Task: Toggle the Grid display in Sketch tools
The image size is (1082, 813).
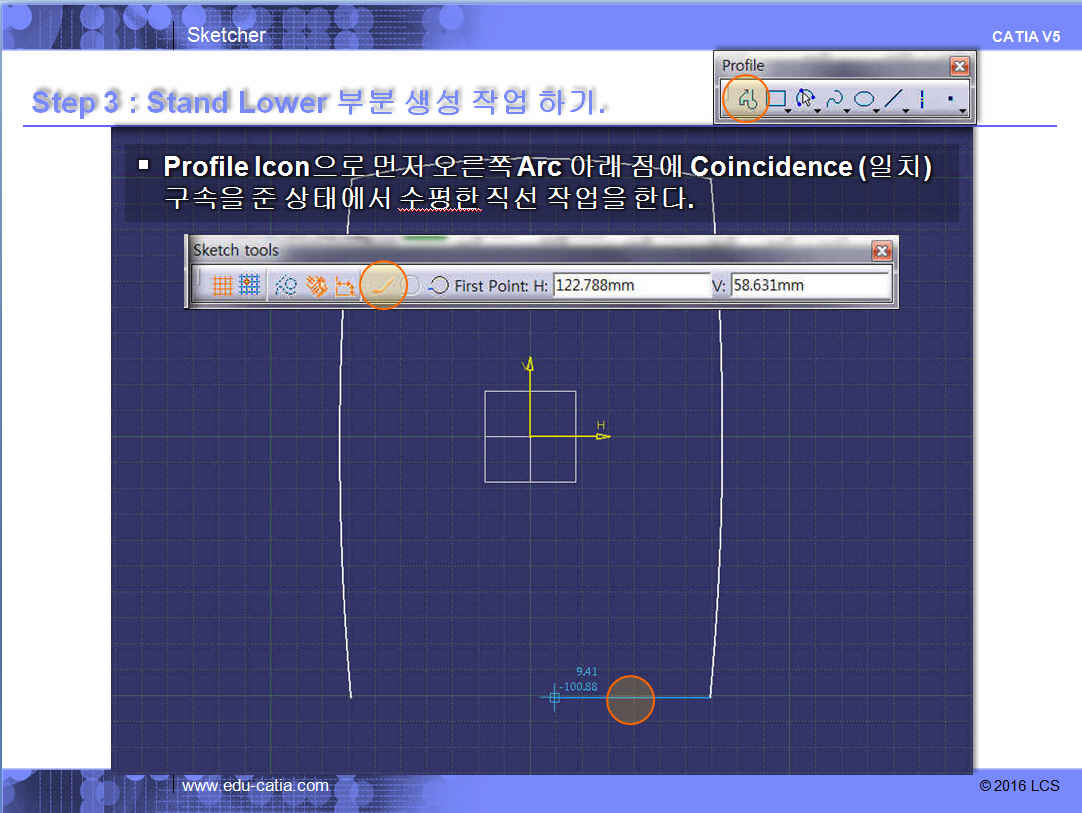Action: (223, 286)
